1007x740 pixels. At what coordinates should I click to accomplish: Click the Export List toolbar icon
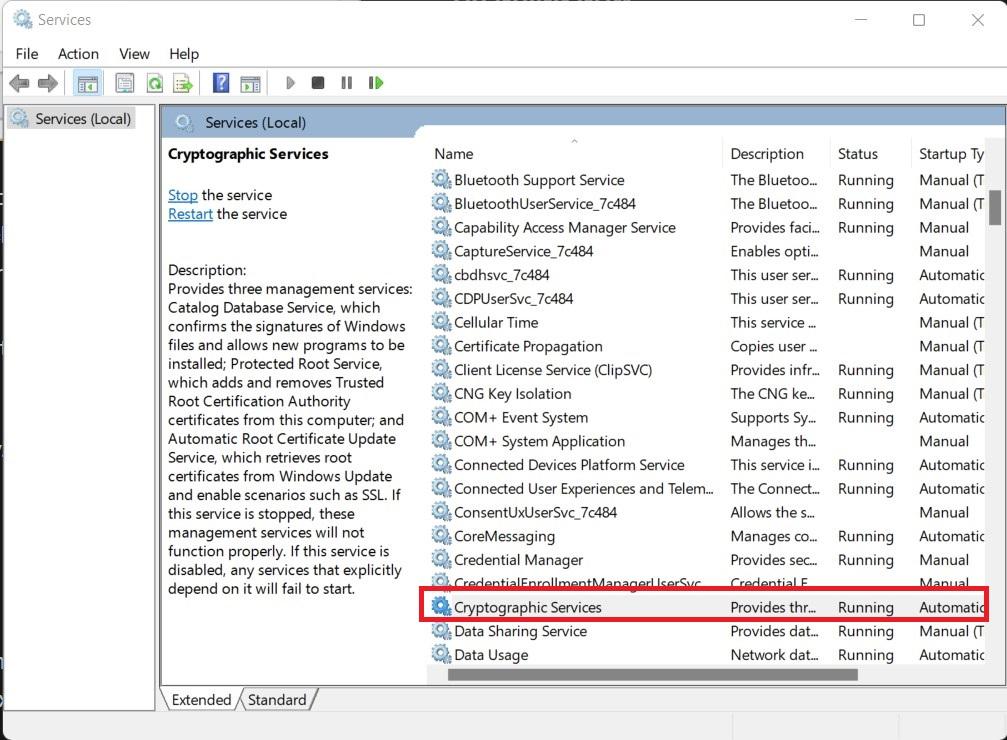pos(182,83)
